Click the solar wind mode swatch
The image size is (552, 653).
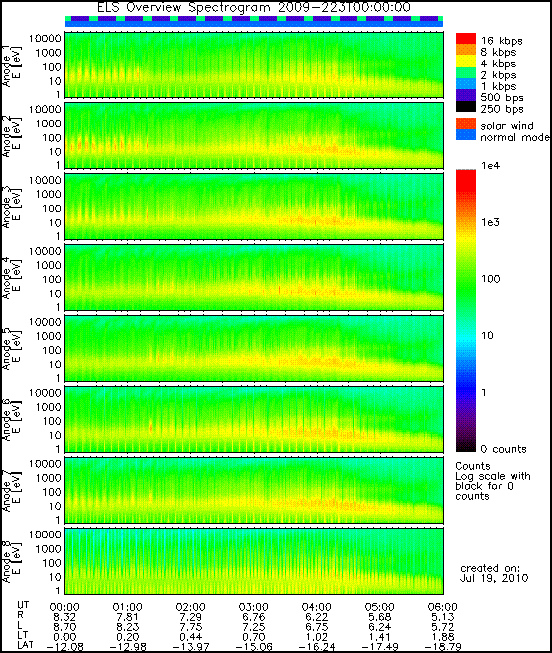pyautogui.click(x=466, y=124)
